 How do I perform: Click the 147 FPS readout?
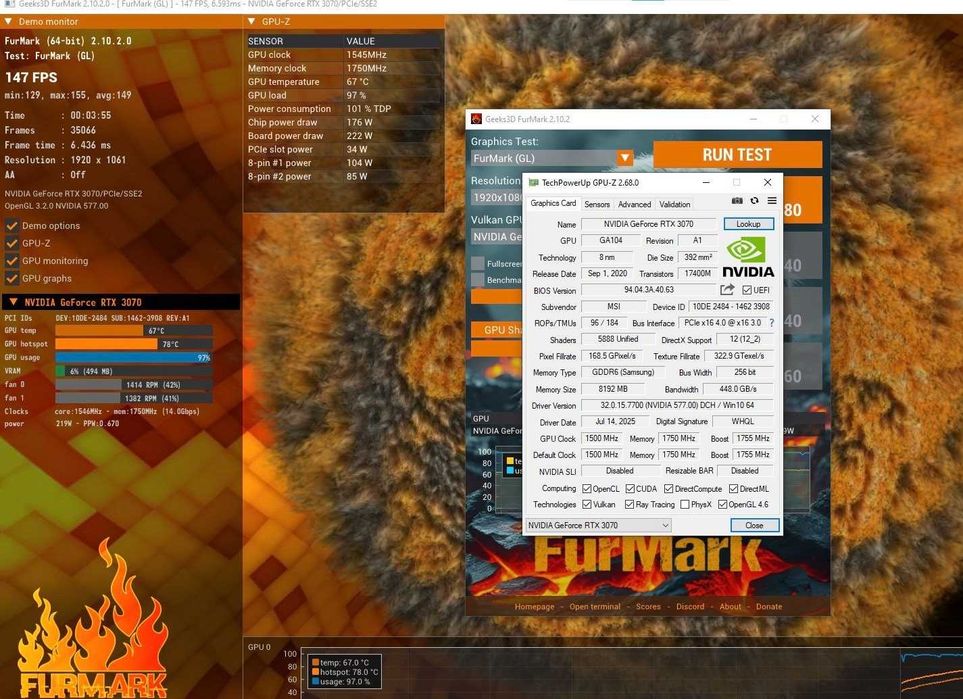pyautogui.click(x=31, y=77)
